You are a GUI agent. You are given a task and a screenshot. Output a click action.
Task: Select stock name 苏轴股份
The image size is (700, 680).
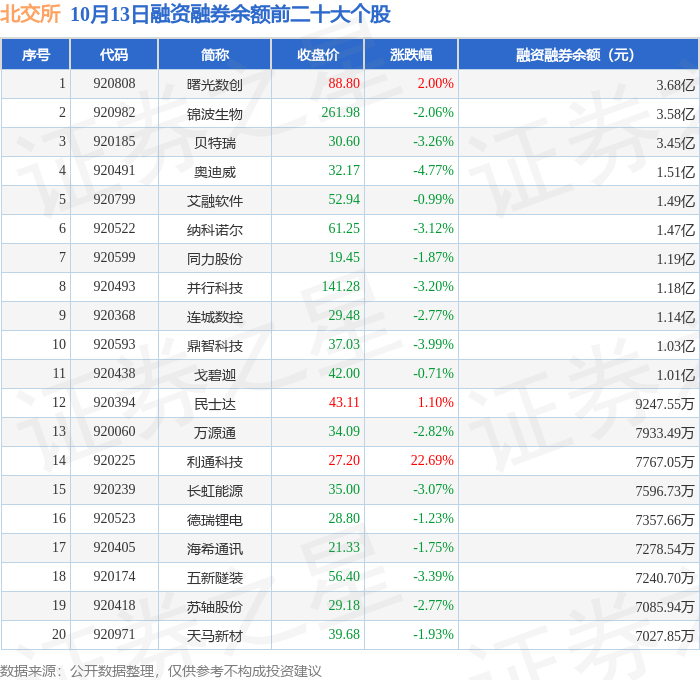(x=215, y=607)
